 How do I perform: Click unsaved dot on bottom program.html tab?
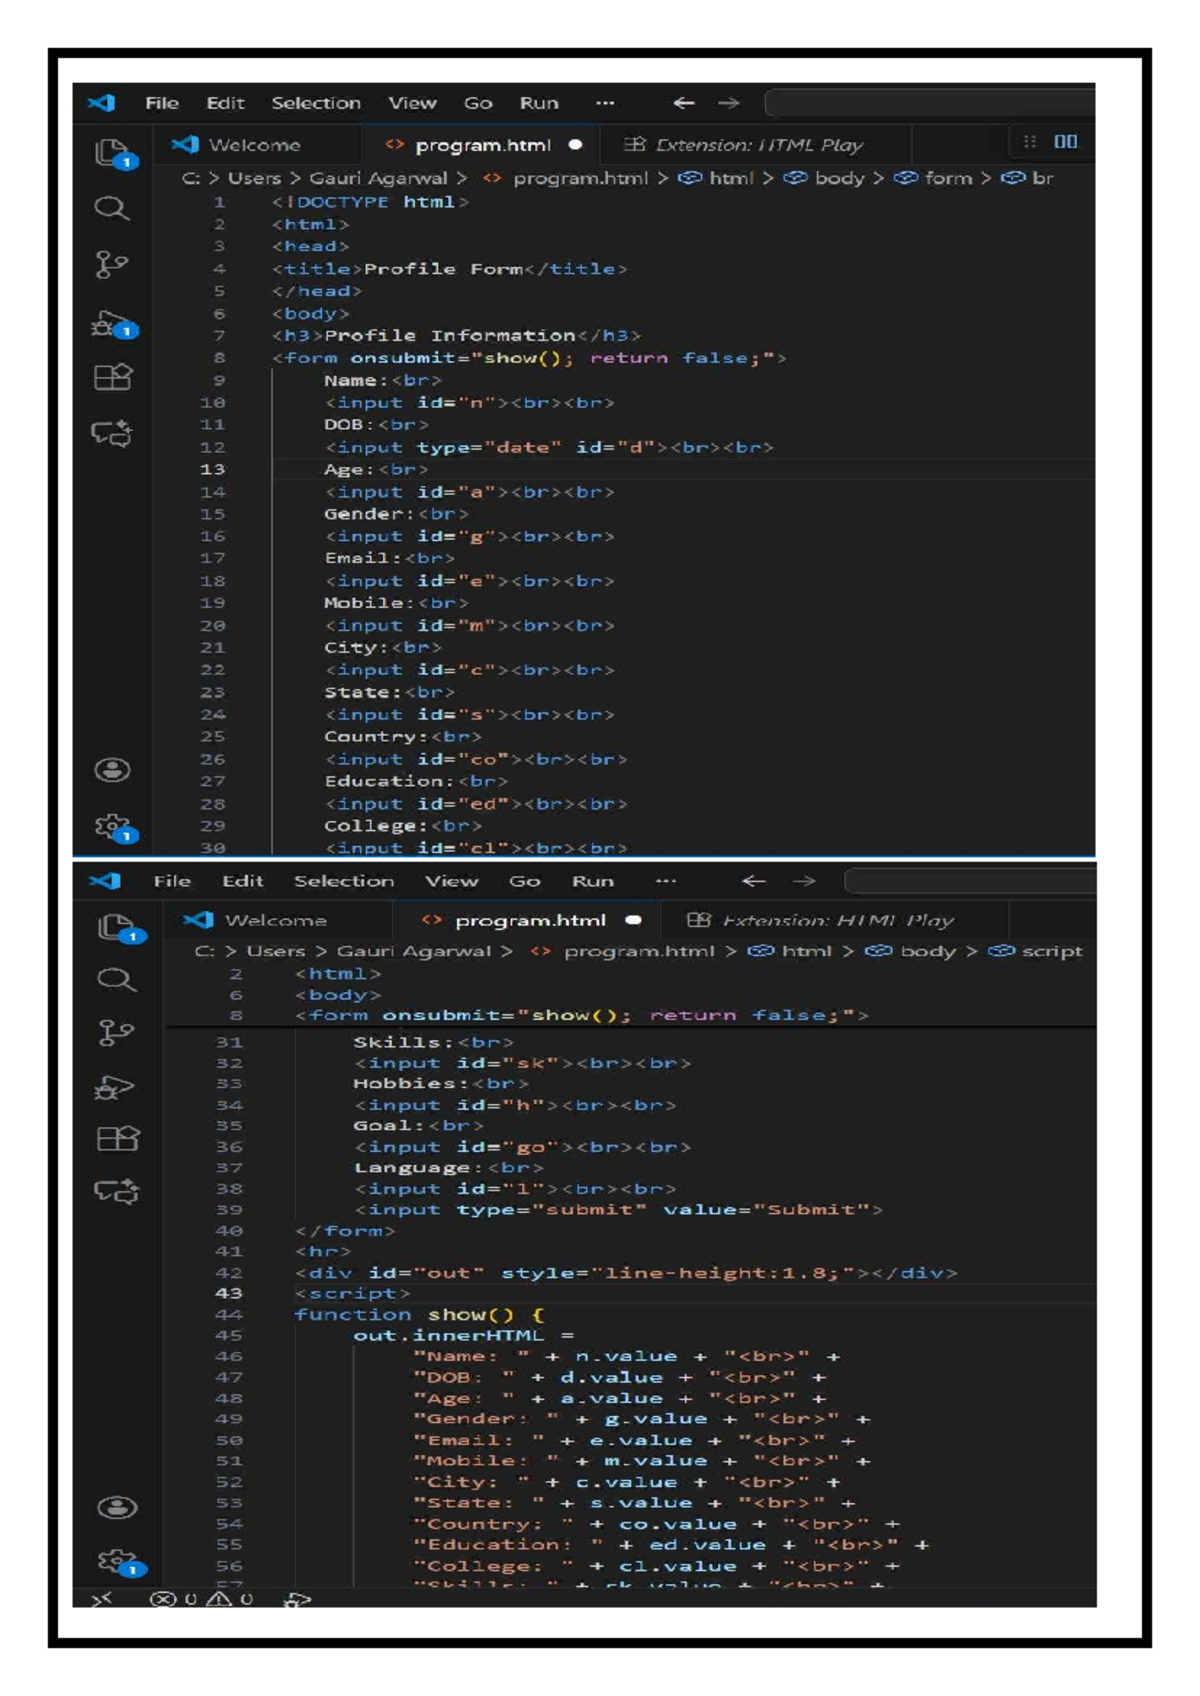tap(634, 920)
